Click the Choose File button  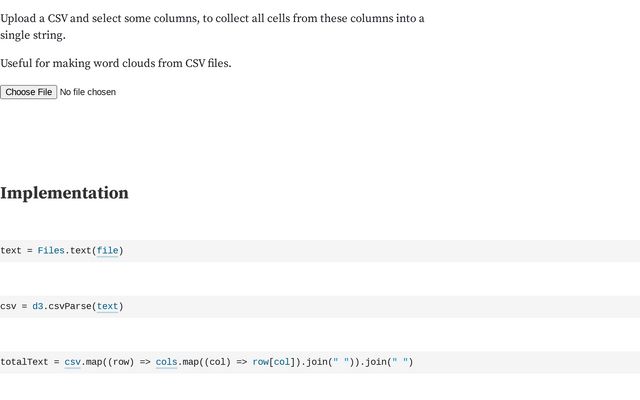(x=29, y=92)
